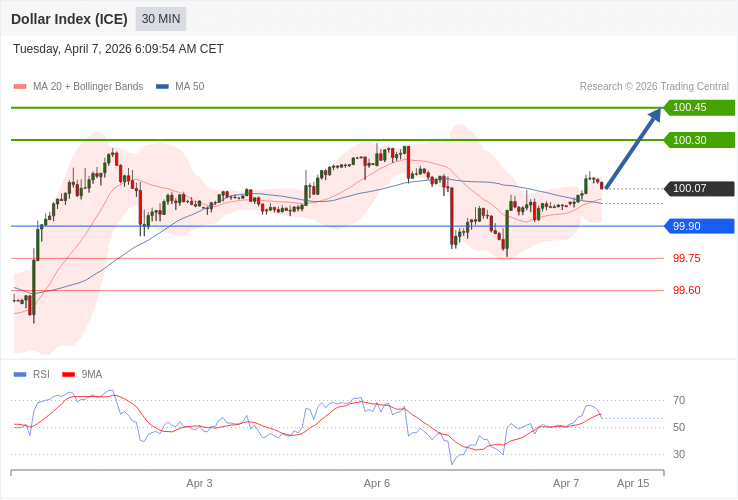Click the RSI 70 overbought level label
Image resolution: width=738 pixels, height=500 pixels.
679,400
